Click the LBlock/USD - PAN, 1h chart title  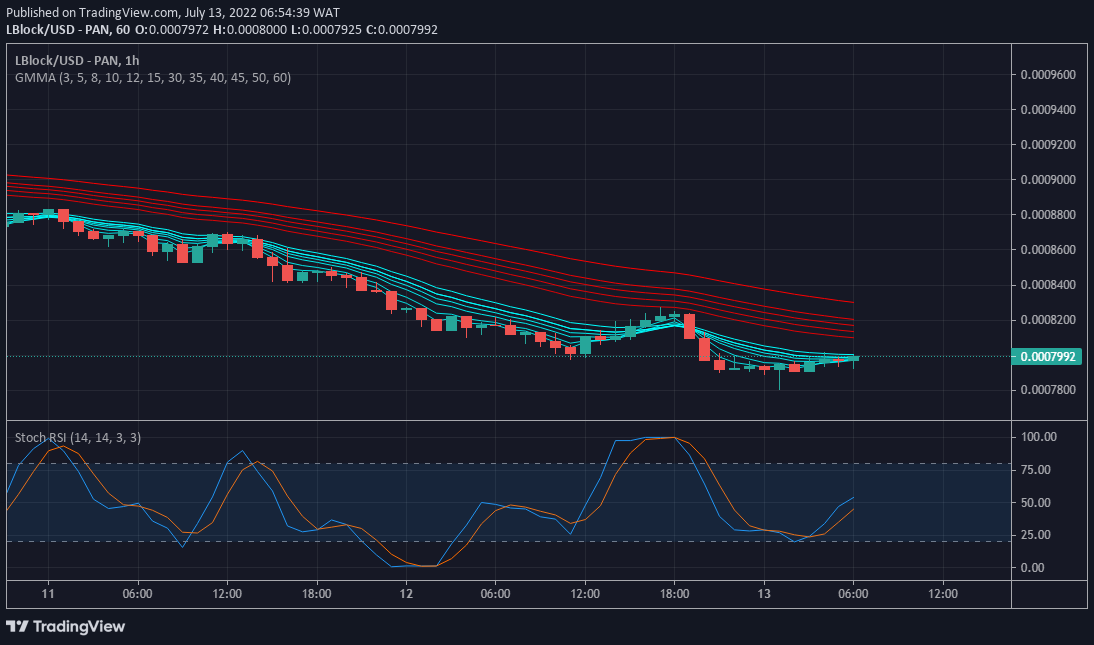click(77, 61)
